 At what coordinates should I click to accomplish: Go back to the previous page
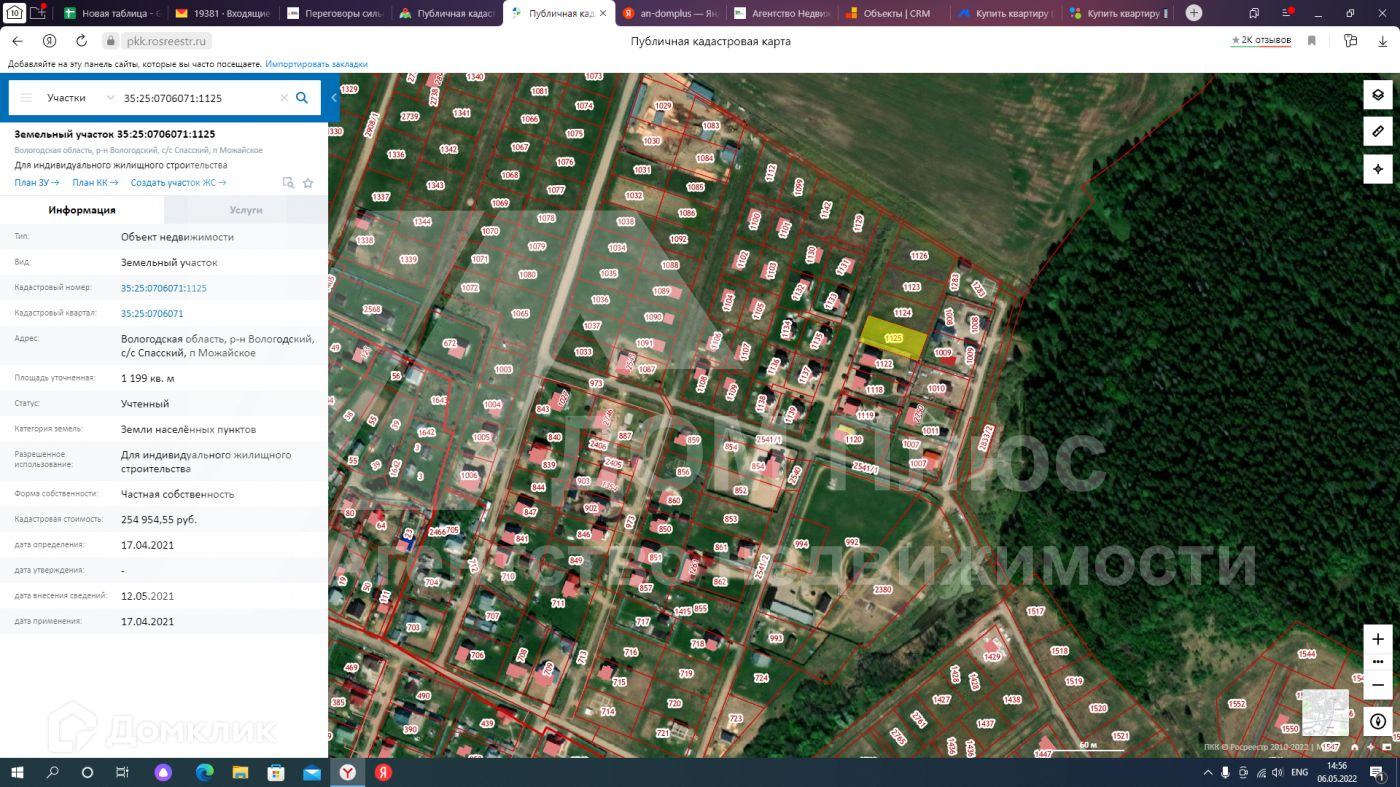point(18,41)
